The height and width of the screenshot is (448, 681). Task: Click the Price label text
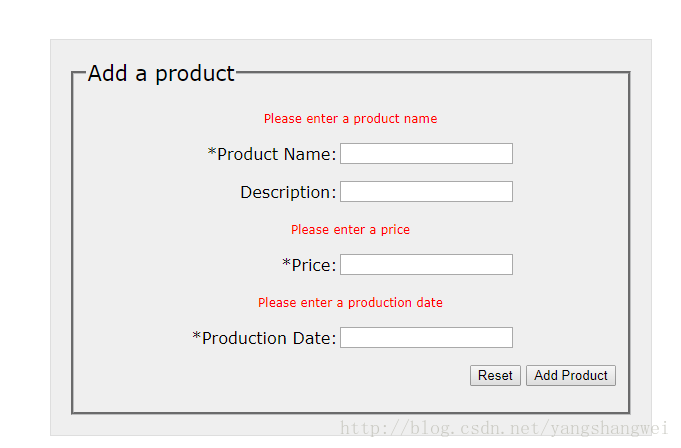pyautogui.click(x=310, y=265)
